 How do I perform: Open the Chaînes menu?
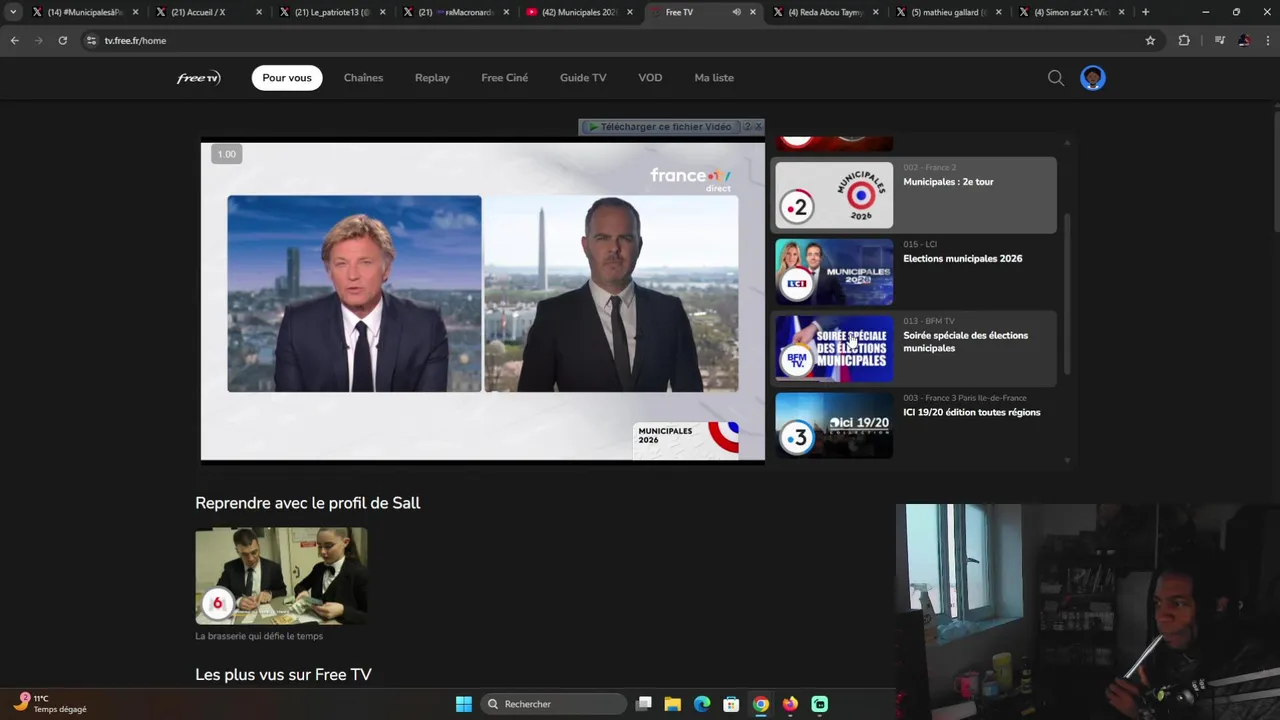tap(363, 78)
